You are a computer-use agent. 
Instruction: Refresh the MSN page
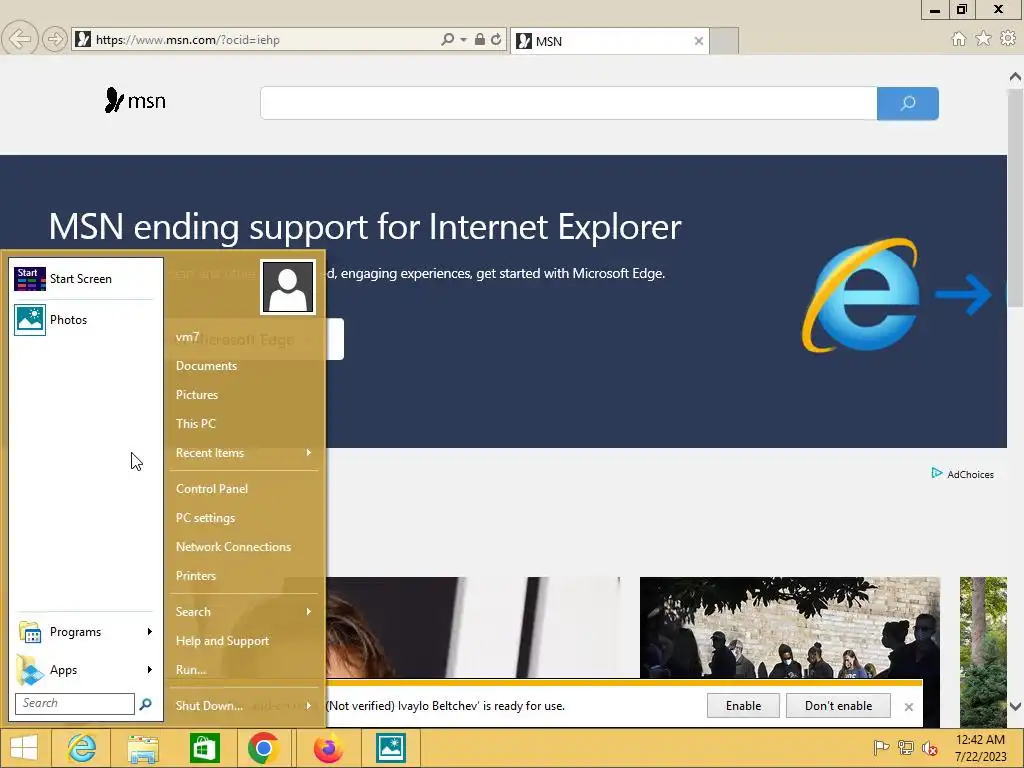(x=496, y=39)
